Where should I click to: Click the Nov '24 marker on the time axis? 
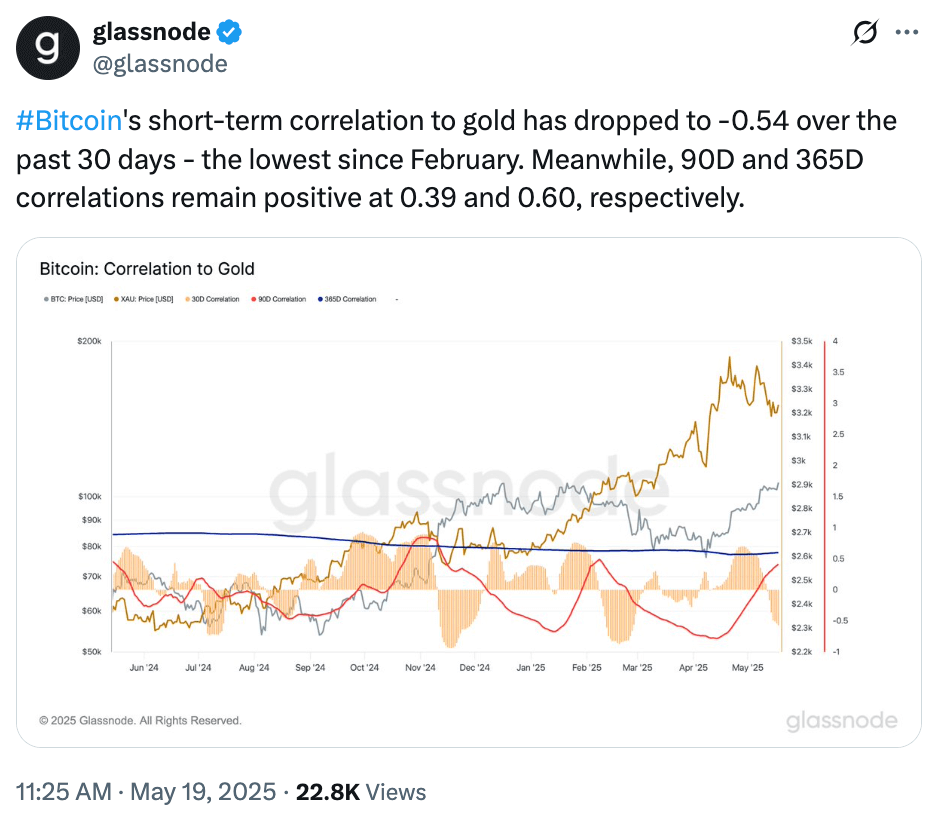(x=421, y=667)
